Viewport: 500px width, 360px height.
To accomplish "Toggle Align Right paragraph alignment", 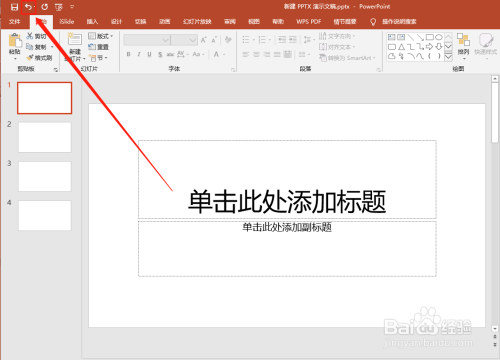I will click(267, 54).
